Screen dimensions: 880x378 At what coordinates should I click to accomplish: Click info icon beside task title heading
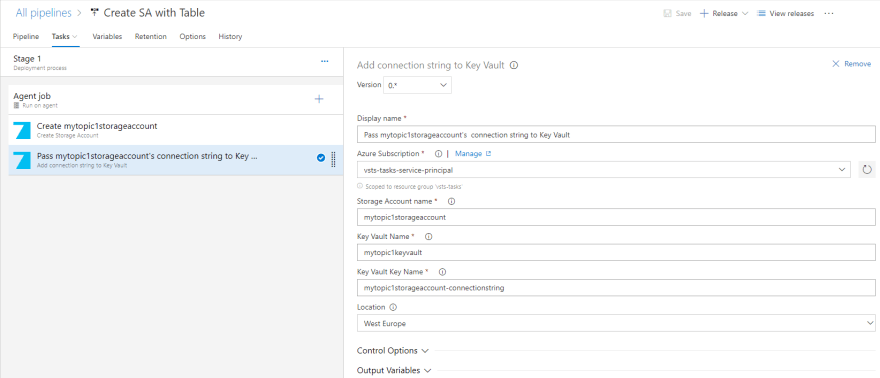[x=514, y=65]
